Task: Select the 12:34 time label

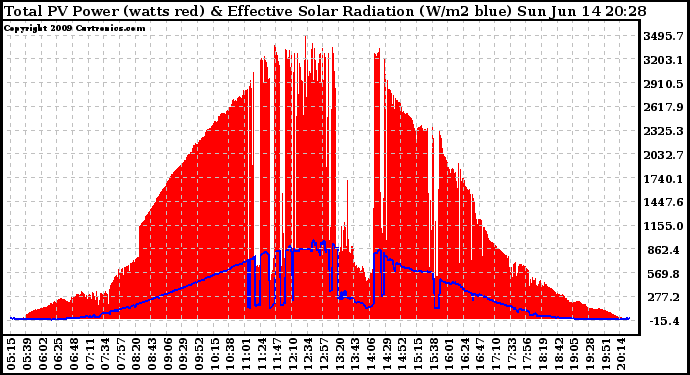Action: tap(308, 354)
